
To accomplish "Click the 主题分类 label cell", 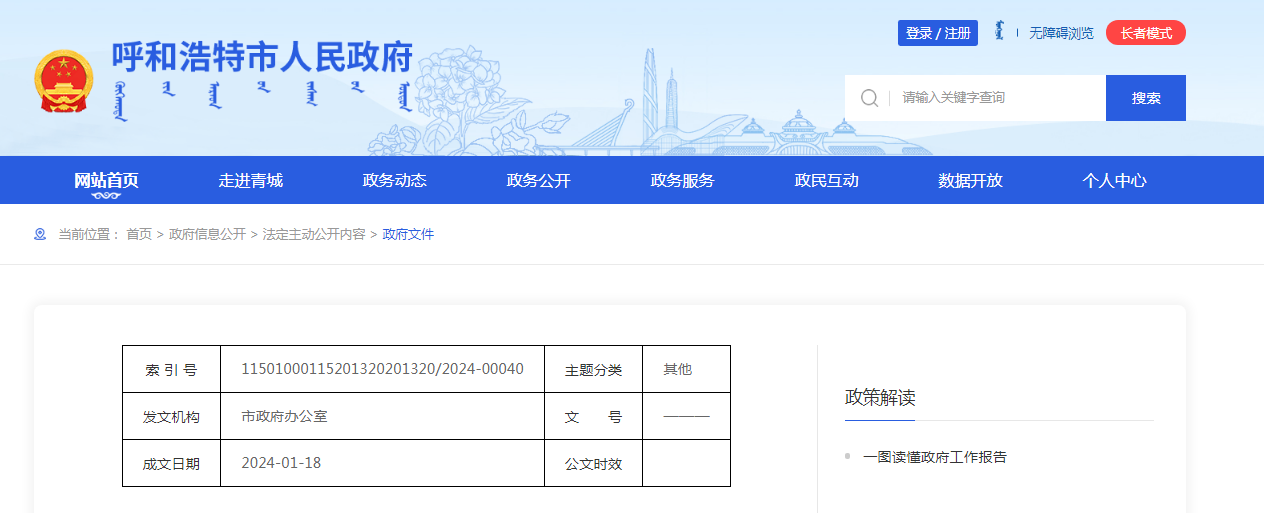I will pyautogui.click(x=593, y=370).
